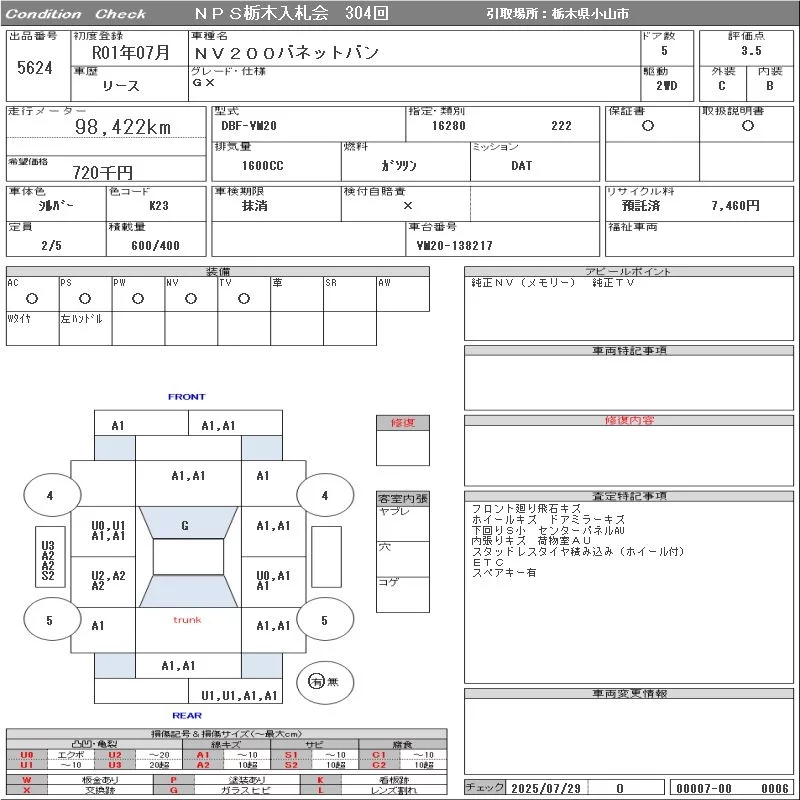The width and height of the screenshot is (800, 800).
Task: Select the panel marked U0,U1 A1,A1
Action: point(103,531)
